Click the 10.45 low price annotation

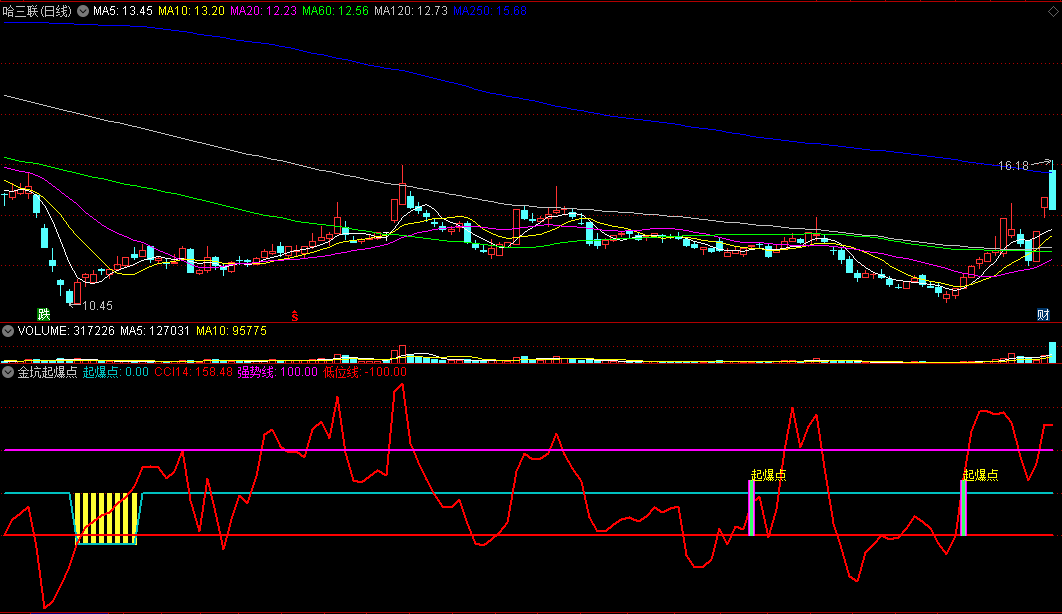point(98,306)
